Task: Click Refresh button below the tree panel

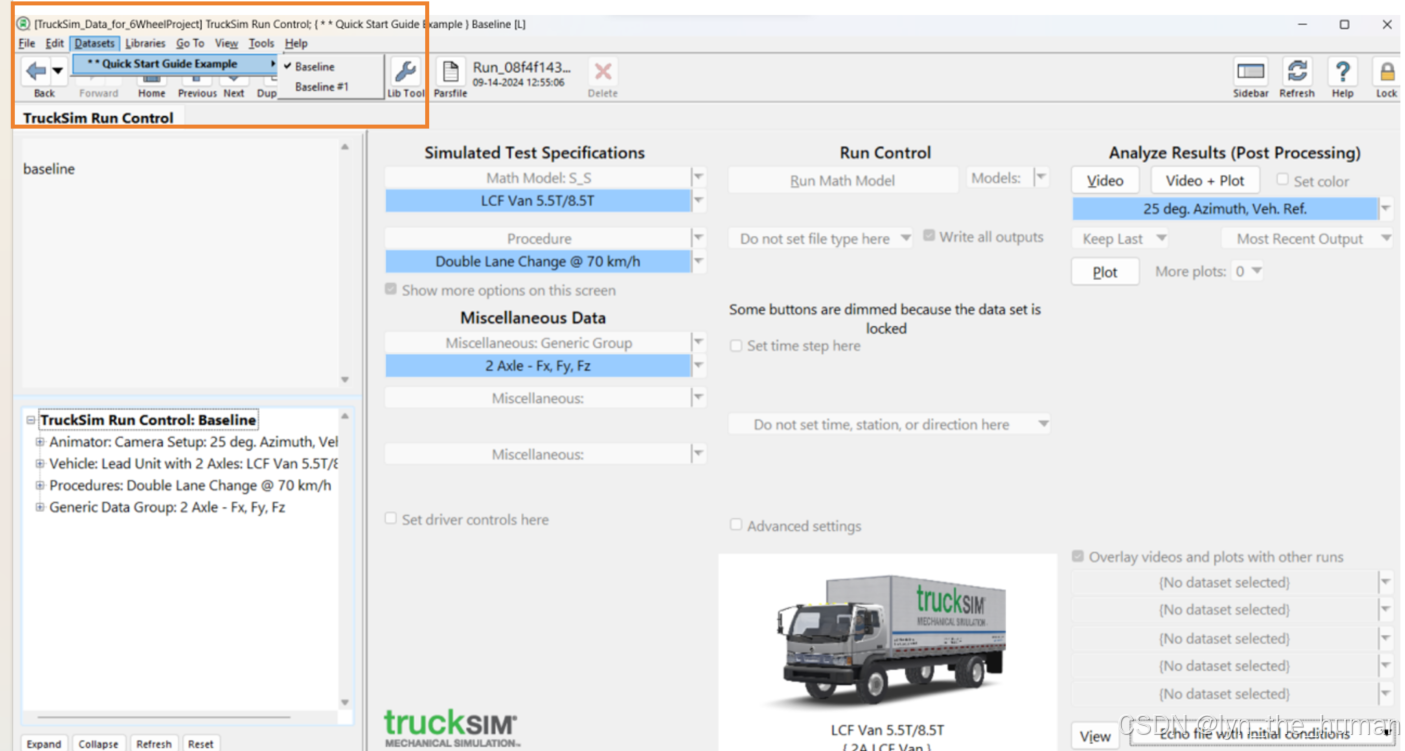Action: coord(153,743)
